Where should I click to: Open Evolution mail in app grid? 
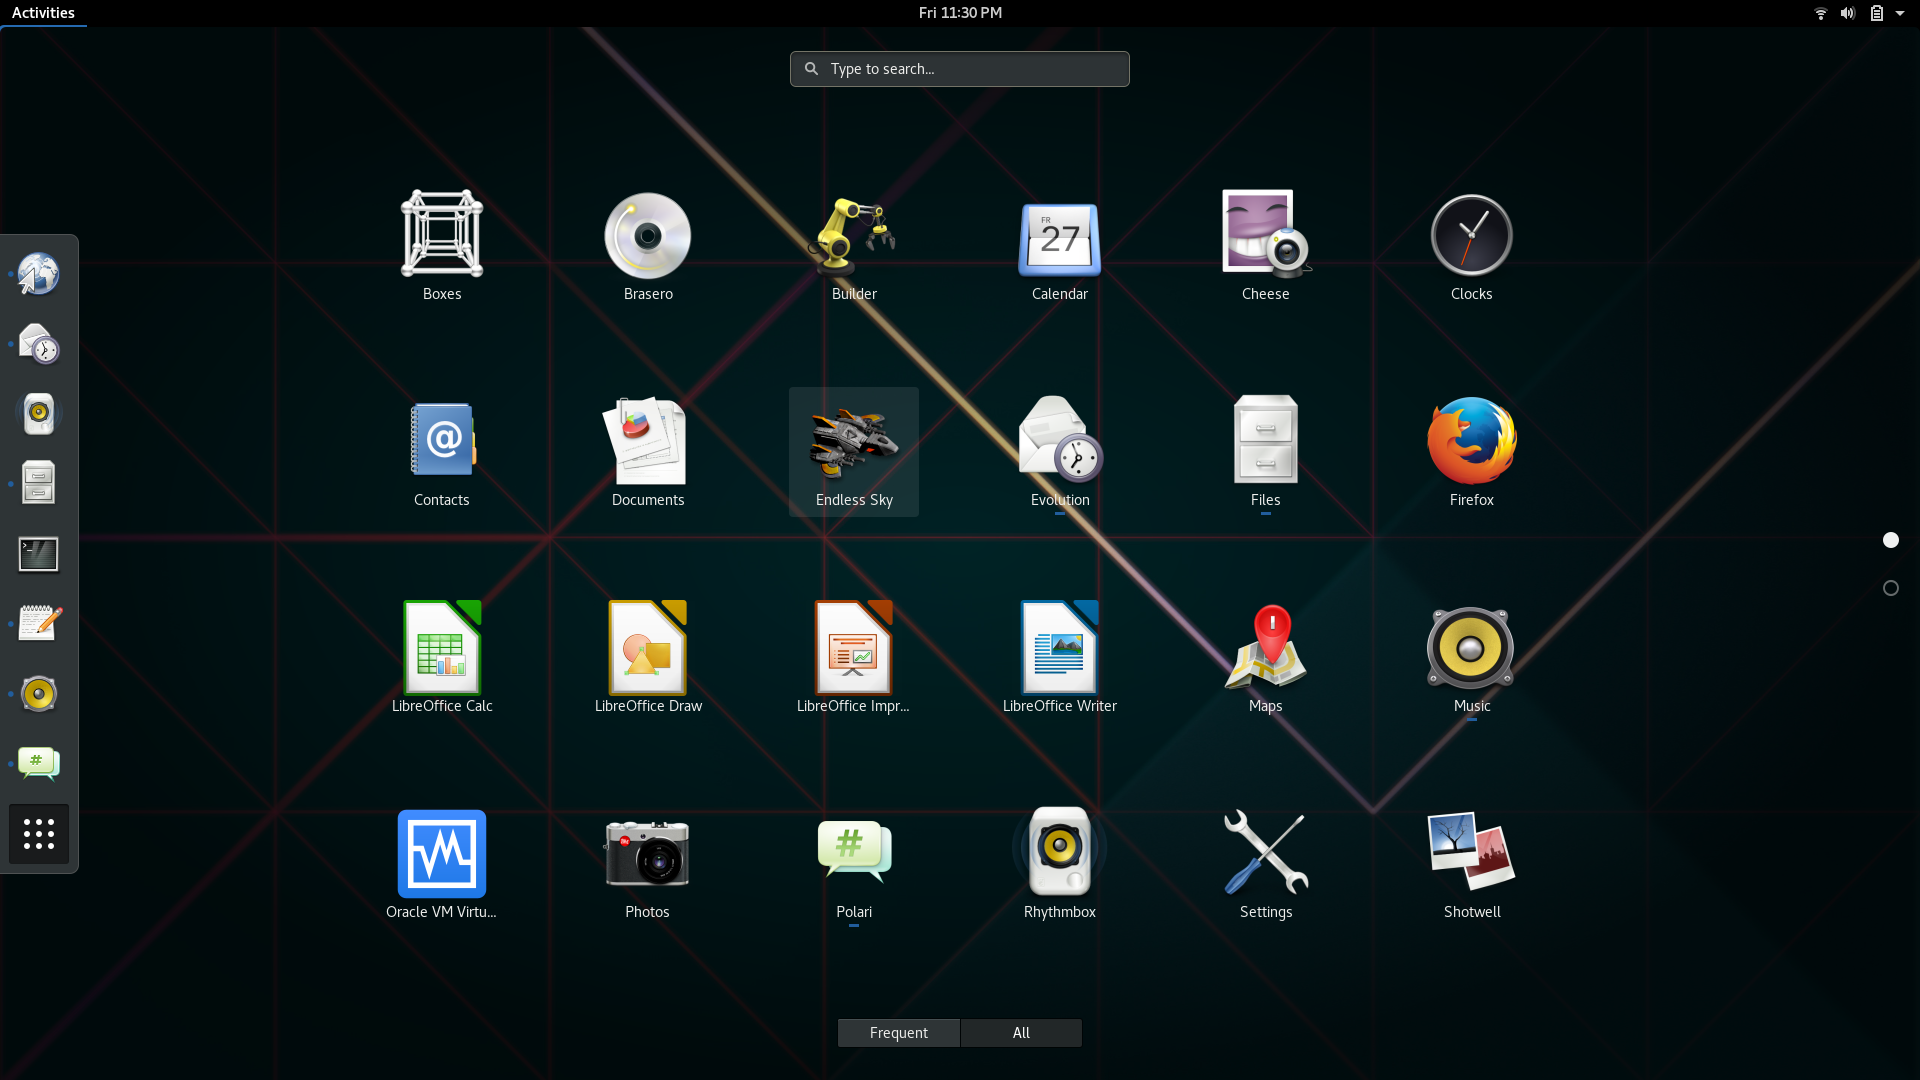pyautogui.click(x=1060, y=452)
